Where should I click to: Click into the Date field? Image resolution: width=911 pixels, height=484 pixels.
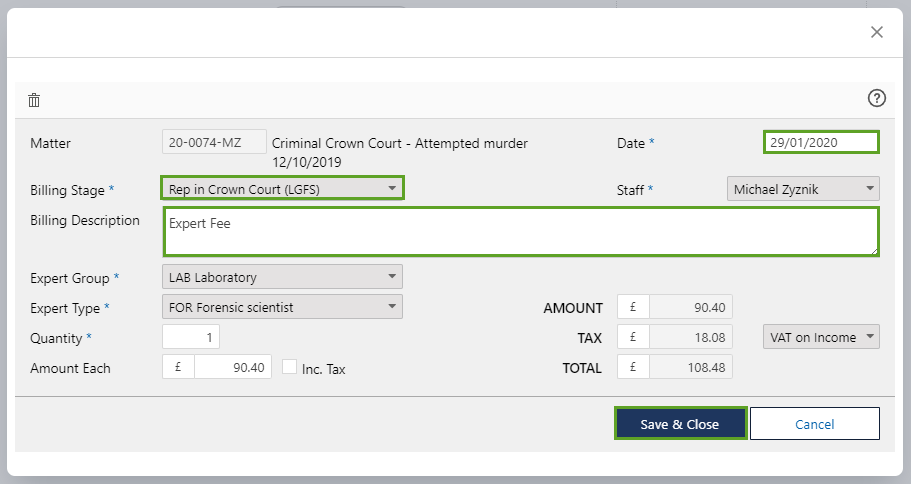point(821,142)
